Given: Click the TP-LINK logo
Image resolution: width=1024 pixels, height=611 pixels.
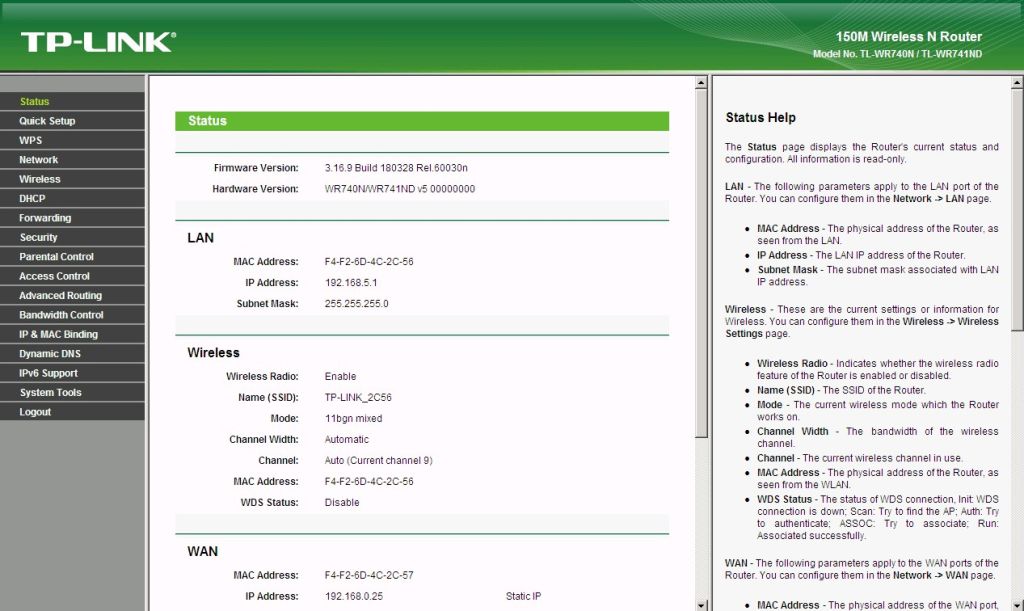Looking at the screenshot, I should coord(98,42).
